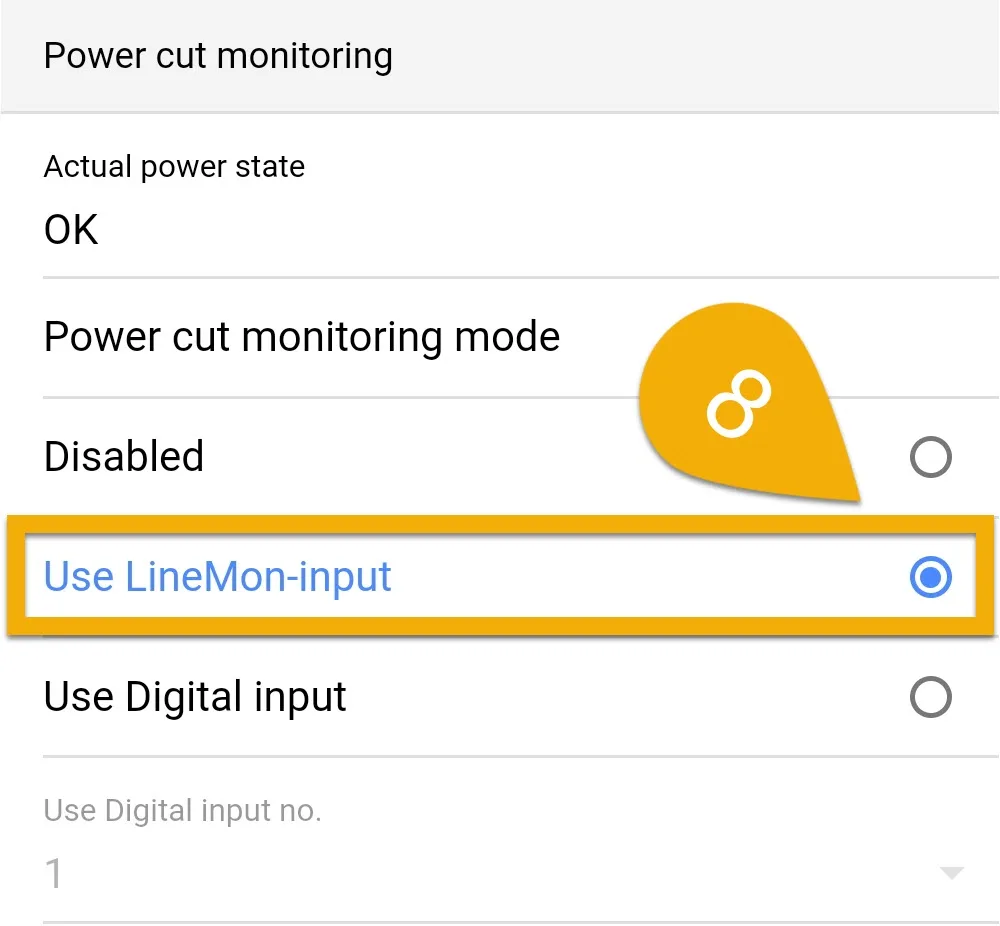Click the value 1 in the digital input field
Image resolution: width=1000 pixels, height=926 pixels.
(x=54, y=873)
